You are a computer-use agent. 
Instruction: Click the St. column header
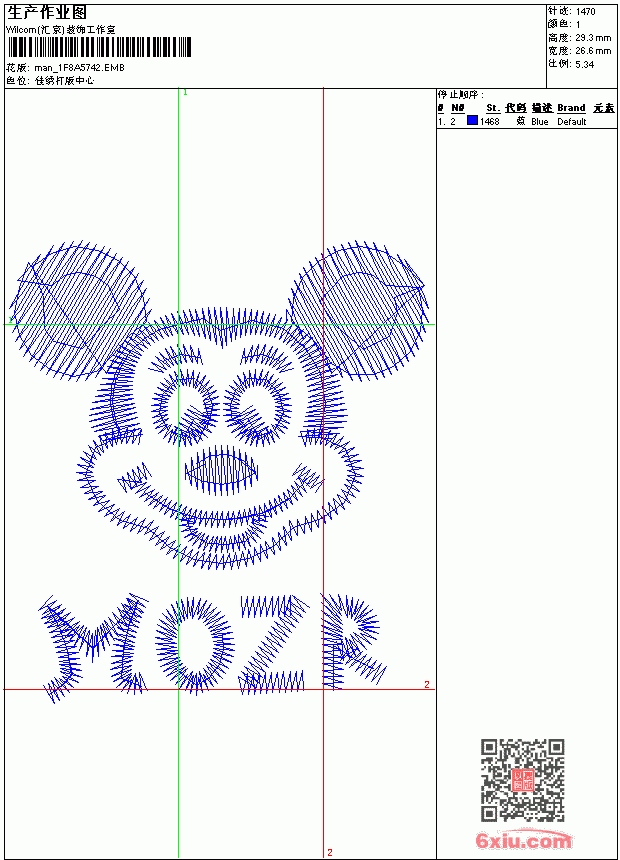tap(493, 108)
